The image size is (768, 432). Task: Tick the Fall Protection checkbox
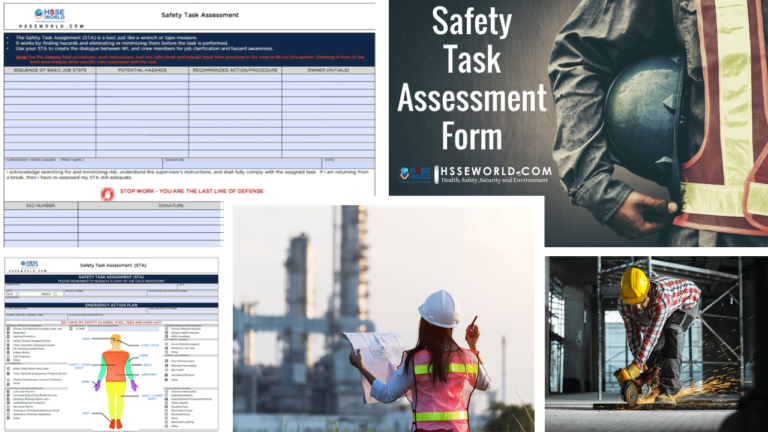coord(8,357)
